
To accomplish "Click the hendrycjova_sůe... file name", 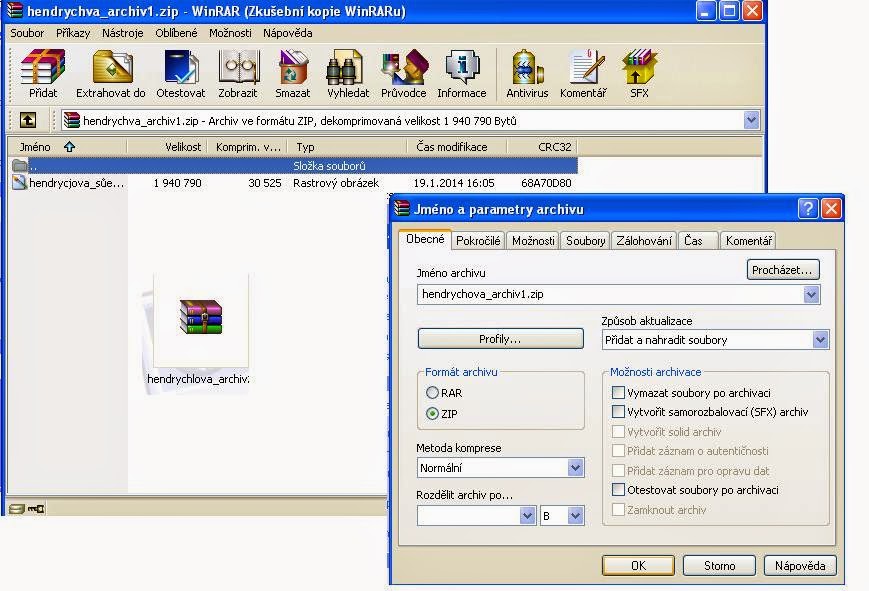I will coord(76,183).
